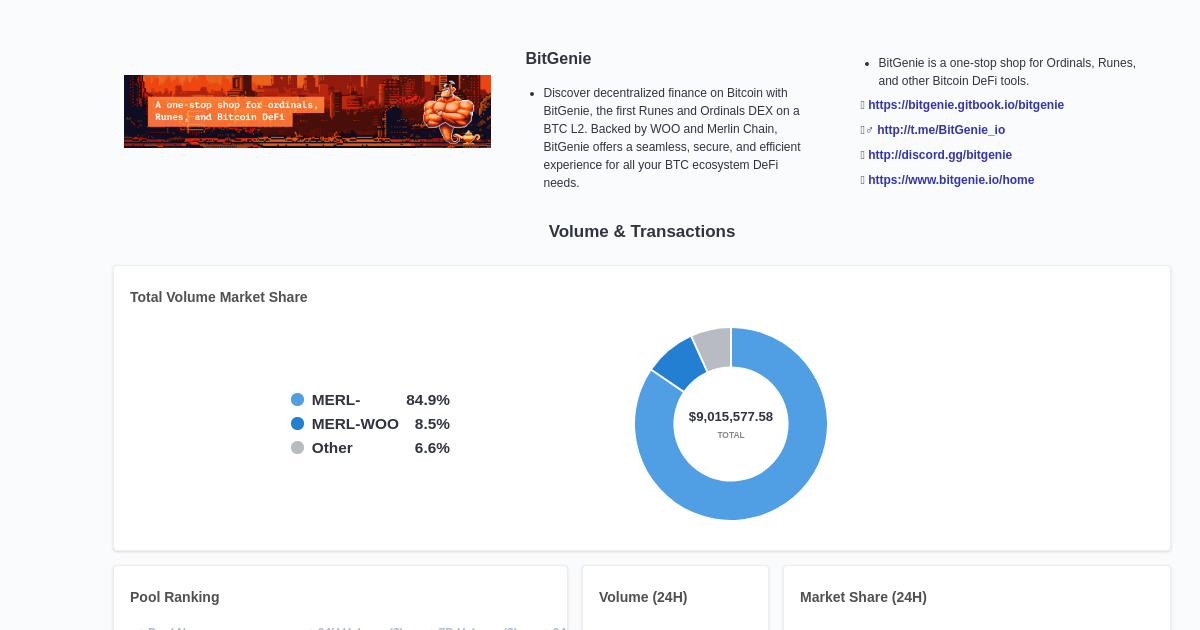Select the Market Share (24H) card header
Image resolution: width=1200 pixels, height=630 pixels.
click(862, 597)
